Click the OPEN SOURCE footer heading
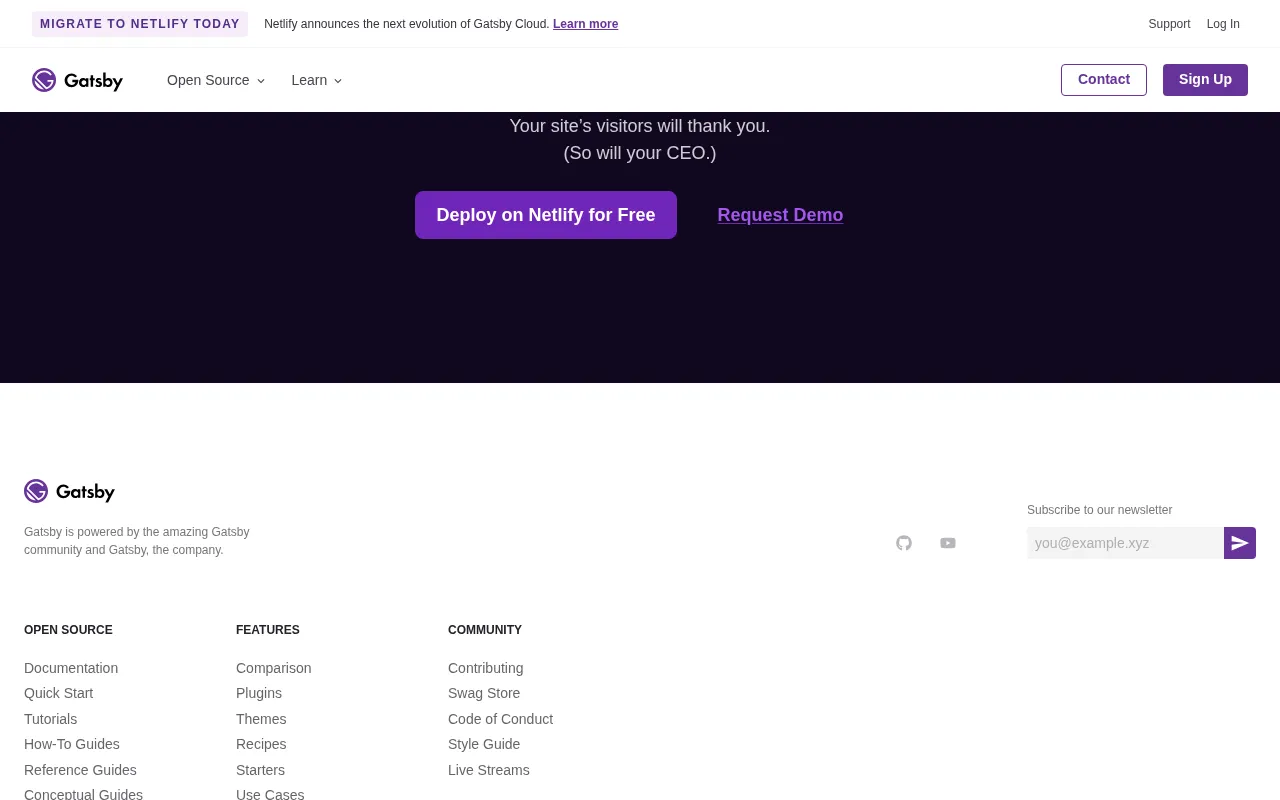The image size is (1280, 800). coord(68,630)
